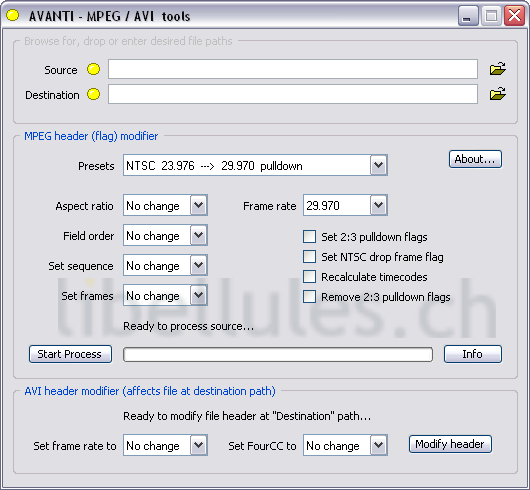This screenshot has height=490, width=530.
Task: Click the 'AVI header modifier' heading
Action: coord(150,391)
